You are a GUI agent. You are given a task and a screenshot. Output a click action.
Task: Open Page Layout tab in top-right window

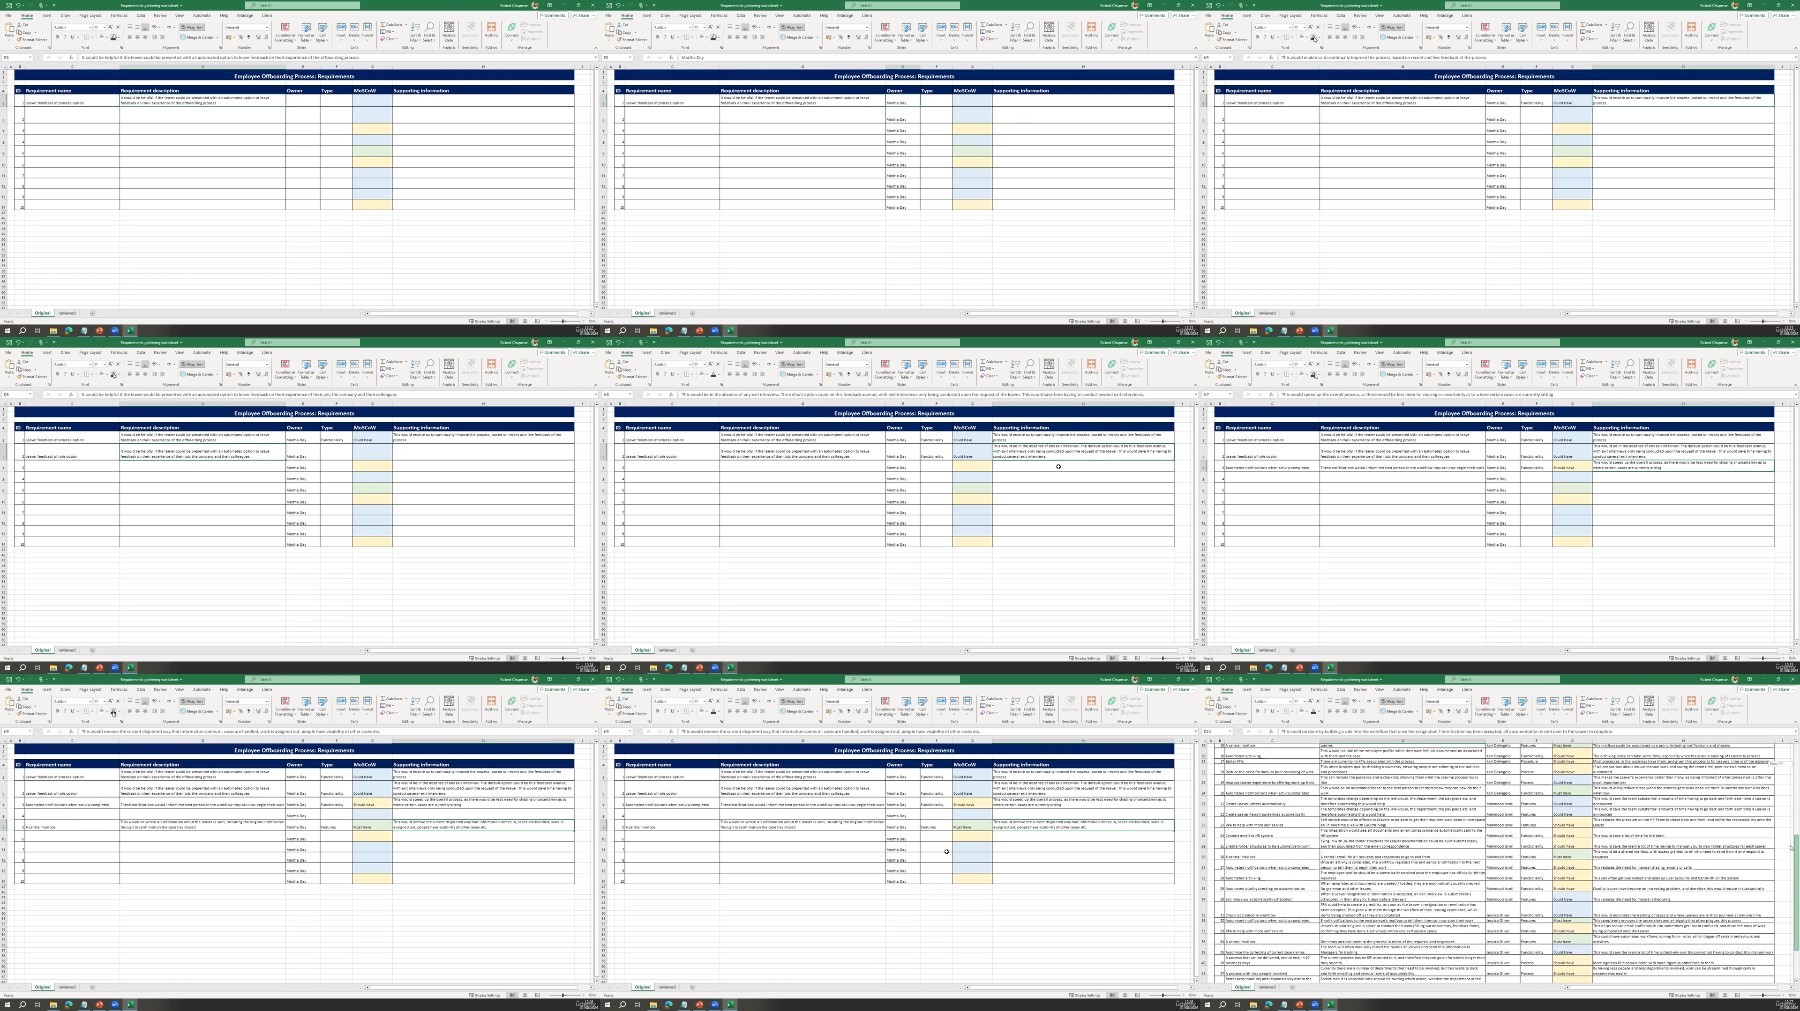[1290, 15]
